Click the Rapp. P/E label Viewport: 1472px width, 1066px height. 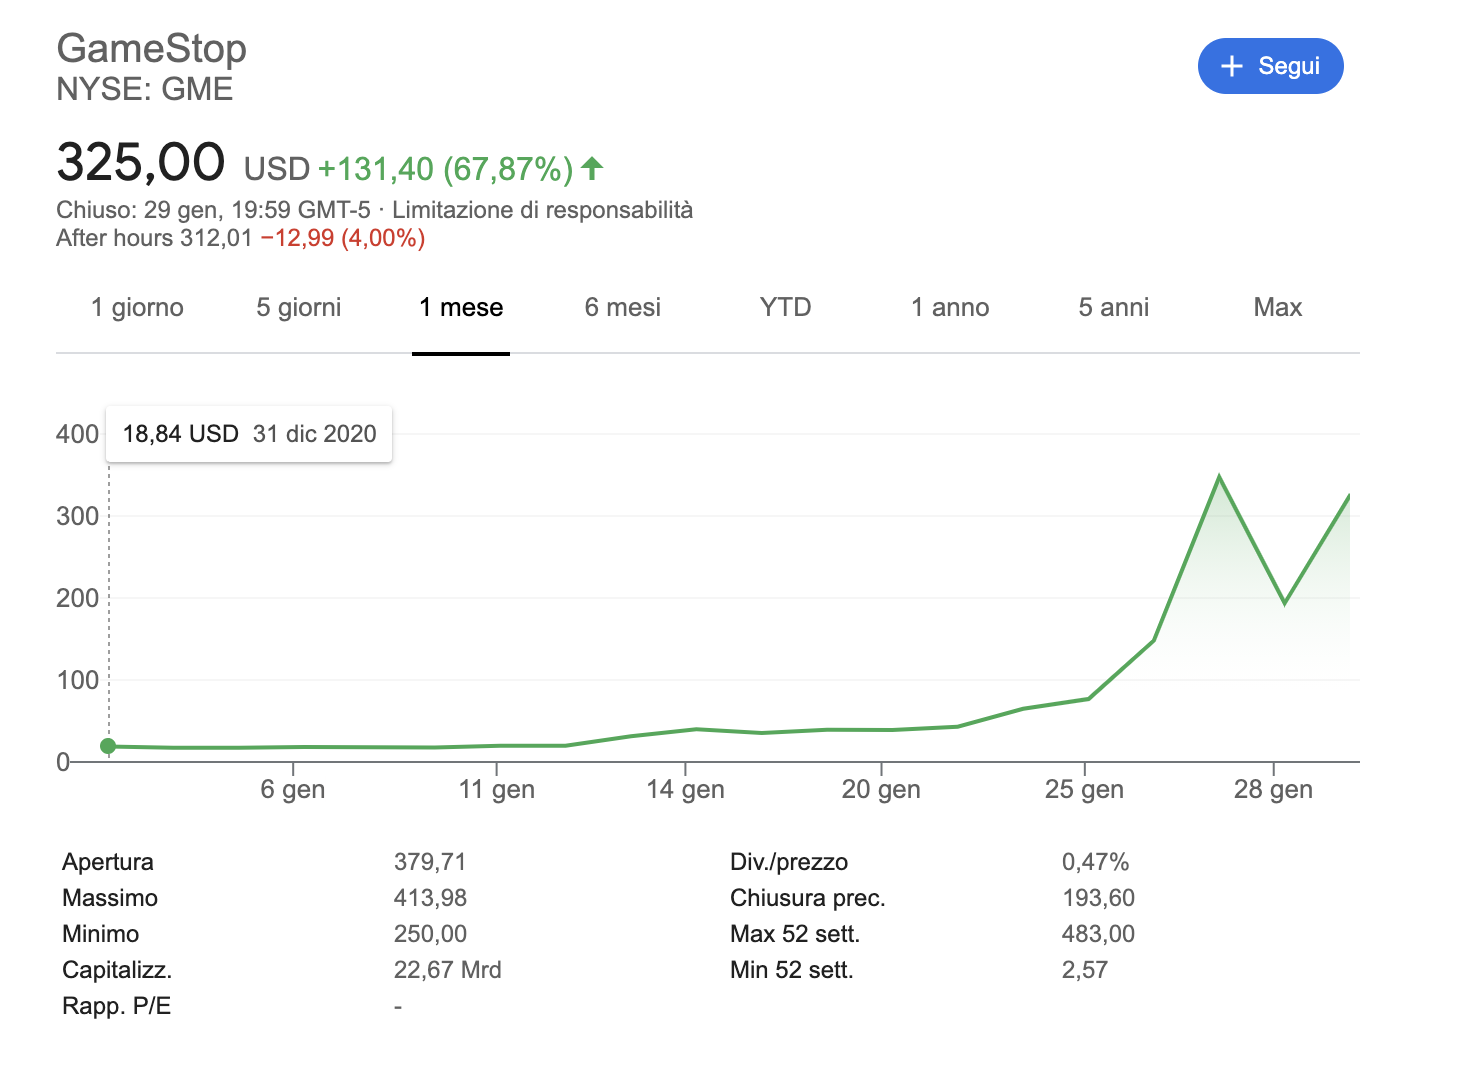(x=117, y=1006)
